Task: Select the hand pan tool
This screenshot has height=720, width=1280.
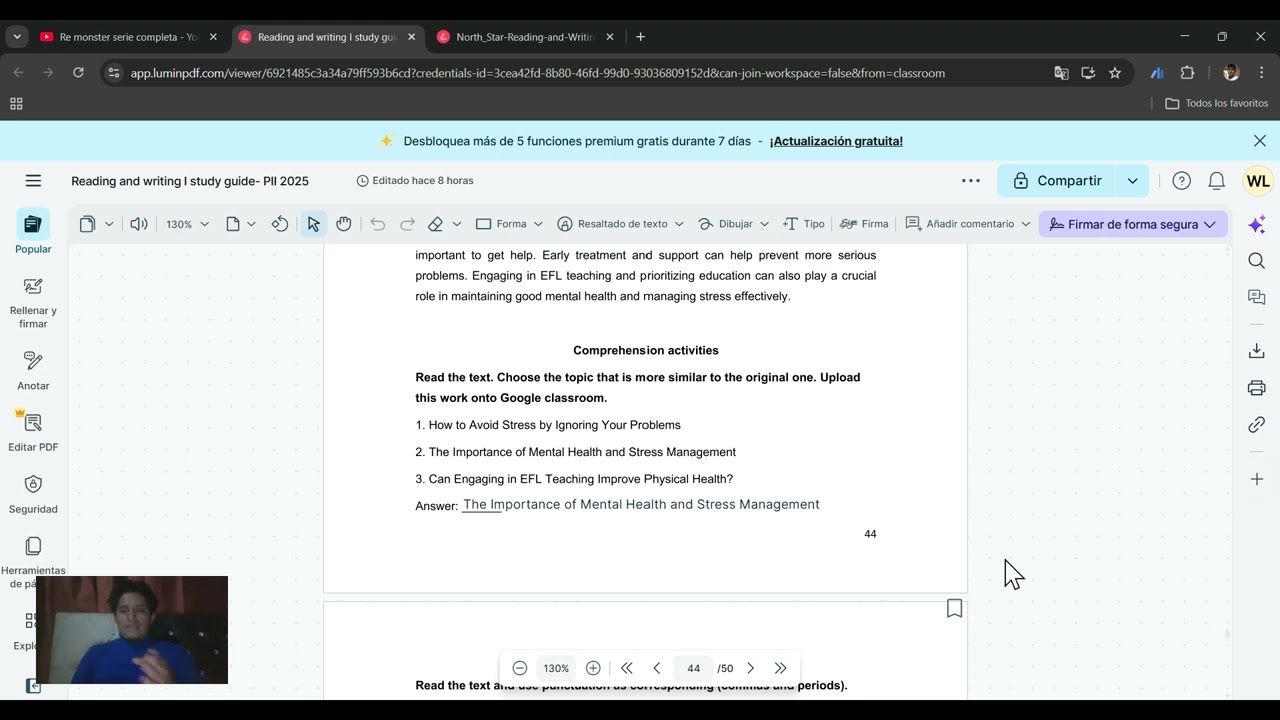Action: 344,224
